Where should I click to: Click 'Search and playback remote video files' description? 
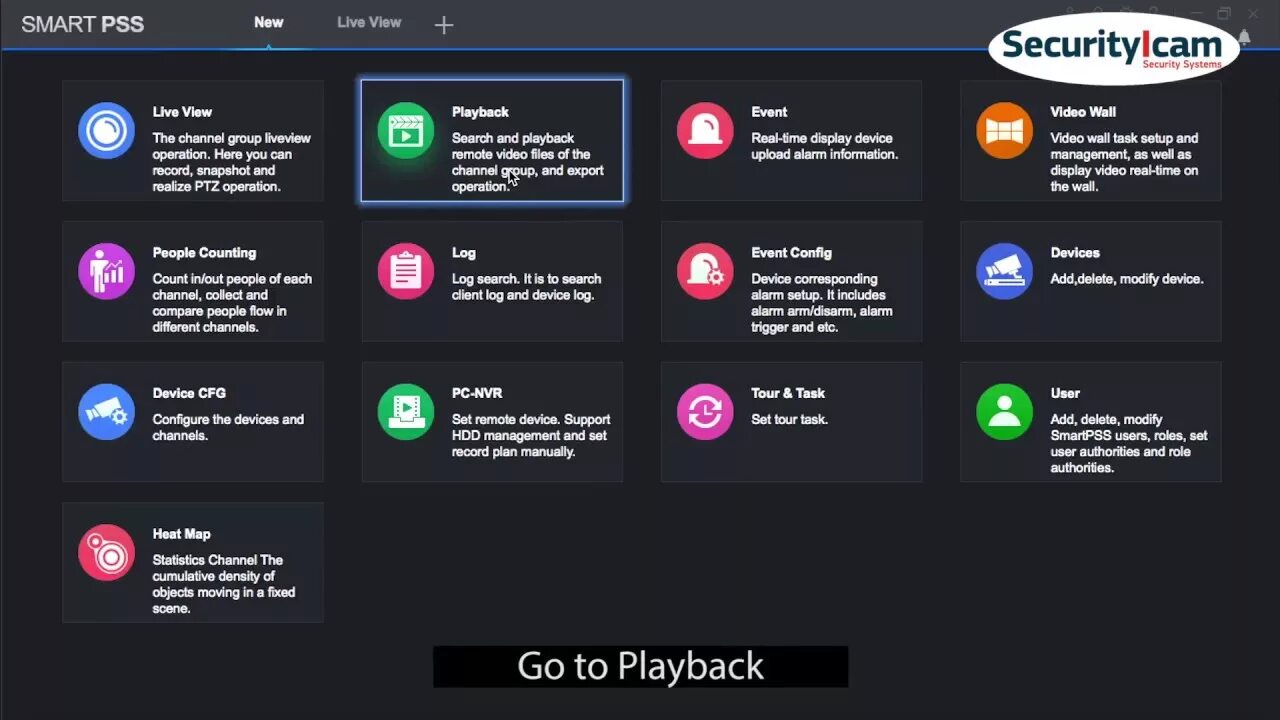click(528, 162)
